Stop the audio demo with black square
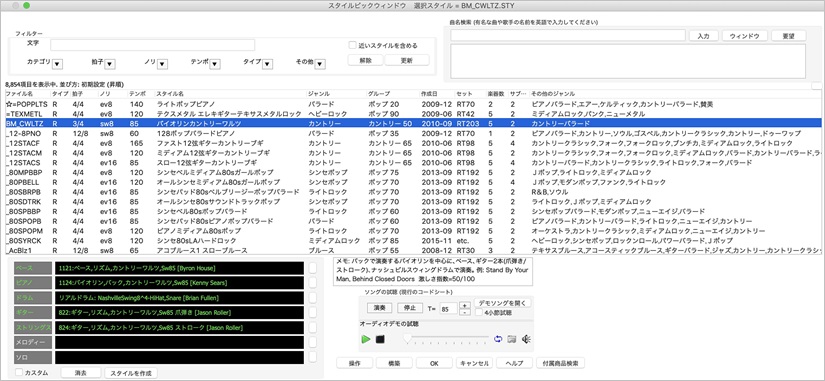825x381 pixels. click(x=380, y=339)
